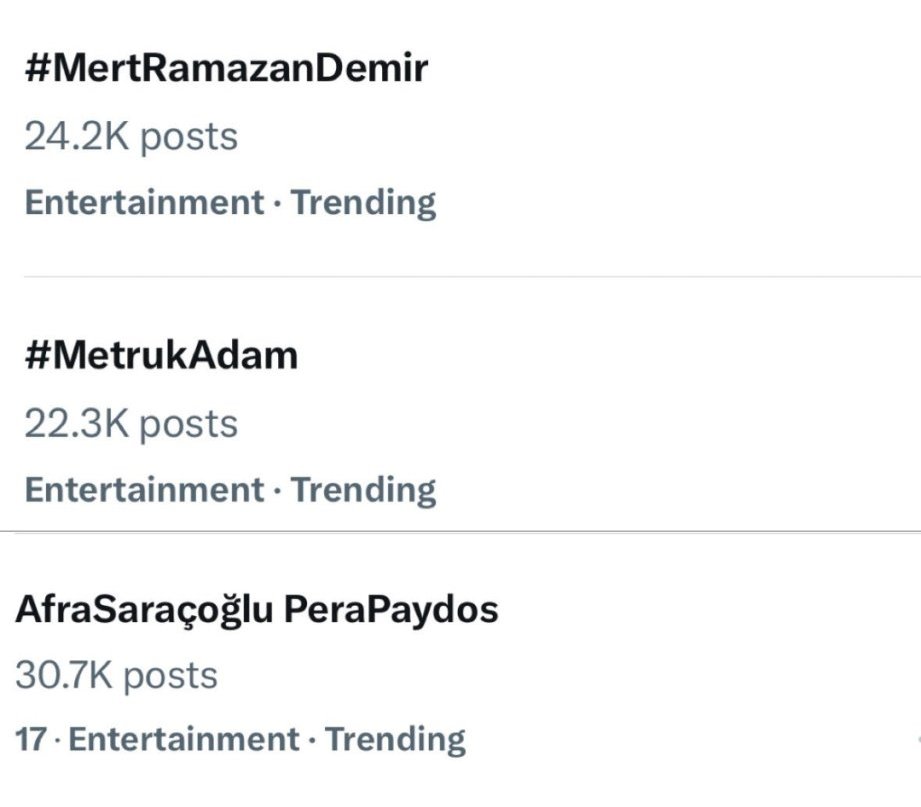Viewport: 921px width, 807px height.
Task: Click Trending label under #MetrukAdam
Action: [364, 490]
